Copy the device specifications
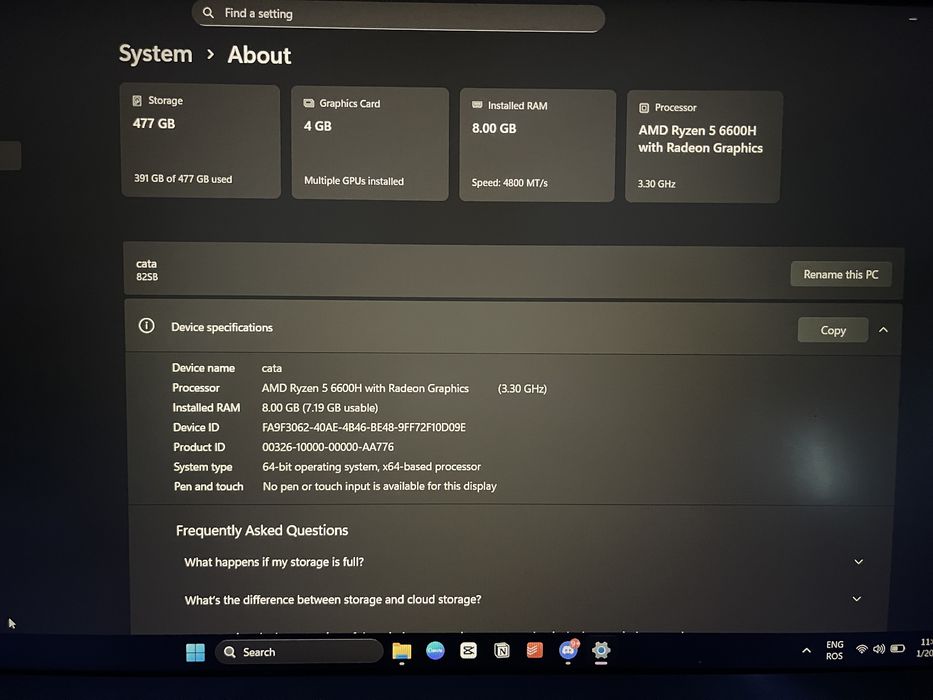933x700 pixels. [x=832, y=330]
